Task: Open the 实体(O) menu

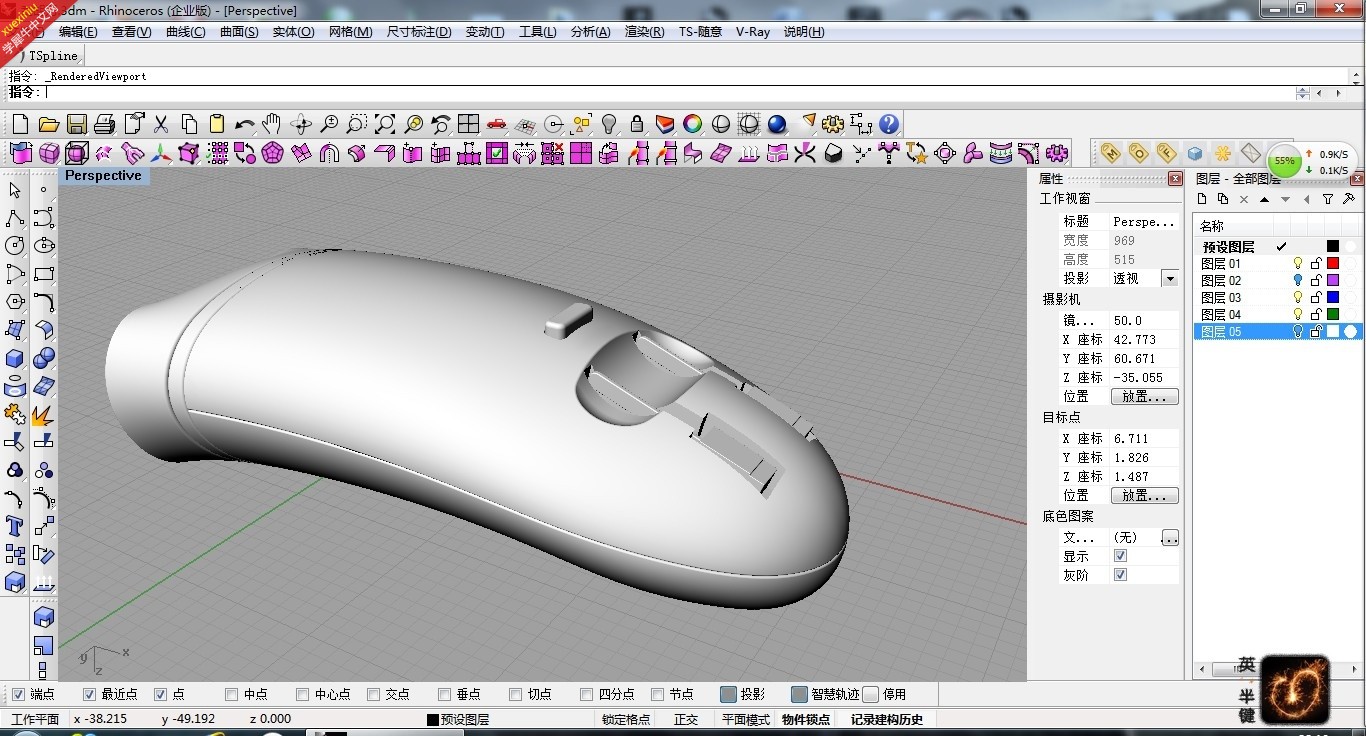Action: (x=293, y=32)
